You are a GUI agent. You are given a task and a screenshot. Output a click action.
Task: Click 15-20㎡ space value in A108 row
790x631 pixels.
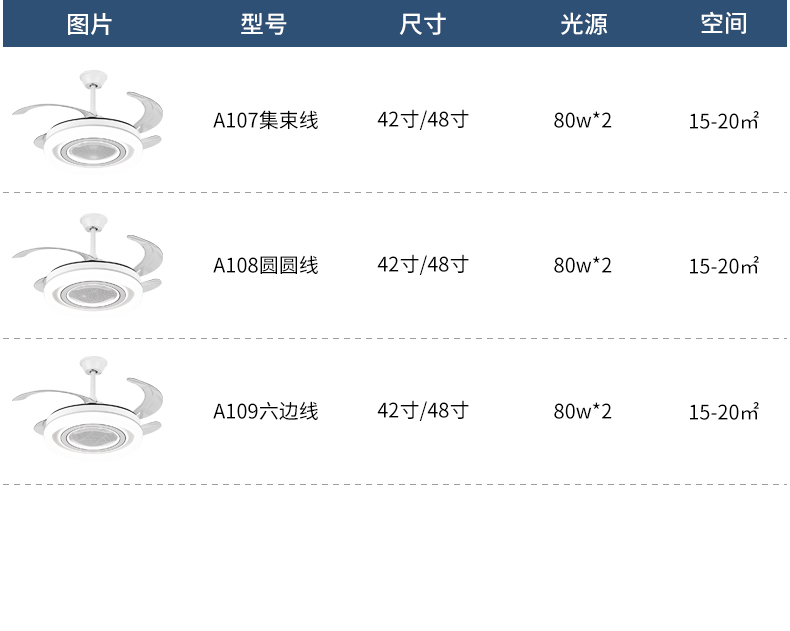[x=723, y=266]
